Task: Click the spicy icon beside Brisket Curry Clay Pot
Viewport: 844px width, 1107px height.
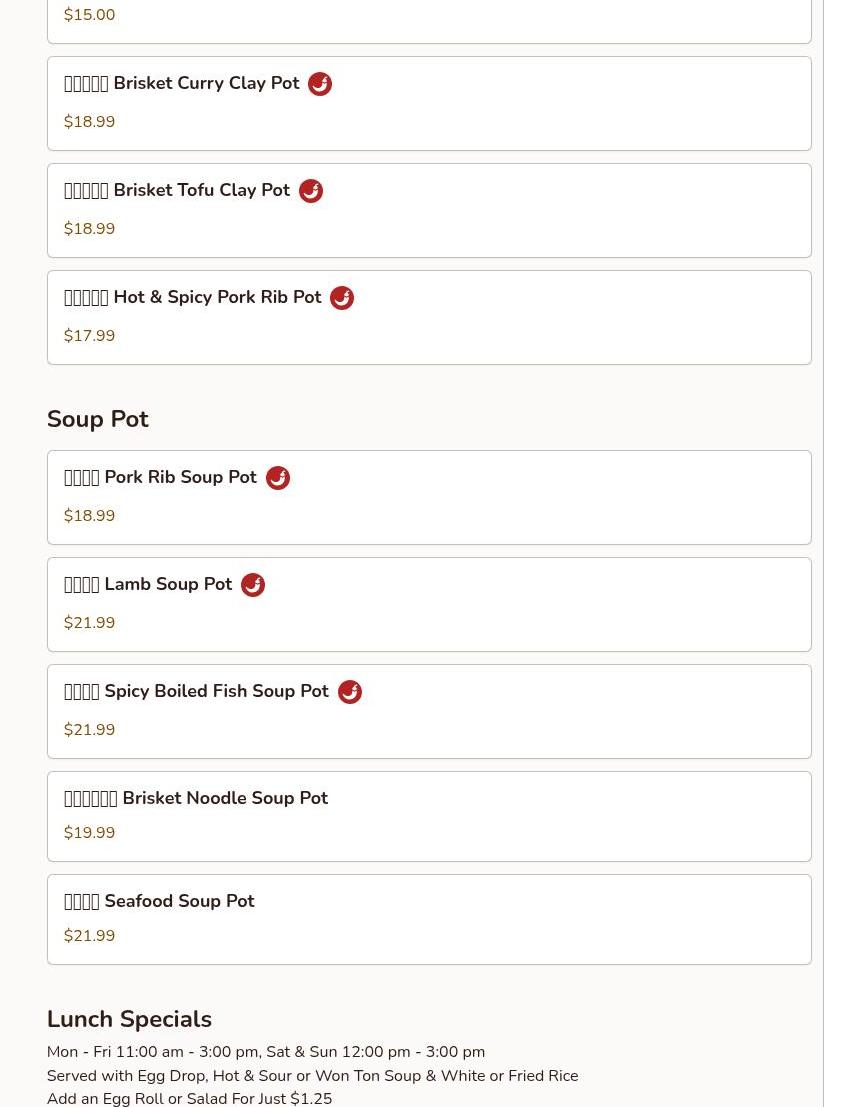Action: pyautogui.click(x=320, y=84)
